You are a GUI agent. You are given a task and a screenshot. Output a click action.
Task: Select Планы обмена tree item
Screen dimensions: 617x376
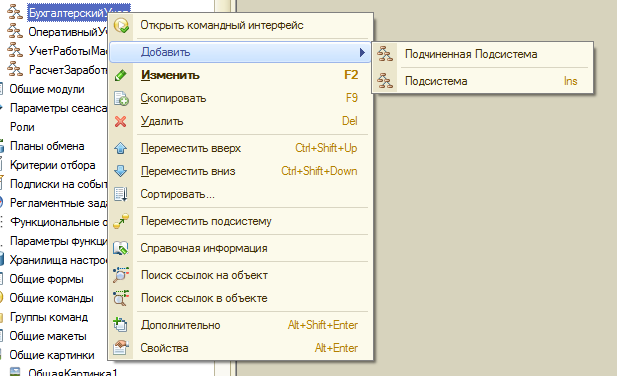(x=47, y=146)
